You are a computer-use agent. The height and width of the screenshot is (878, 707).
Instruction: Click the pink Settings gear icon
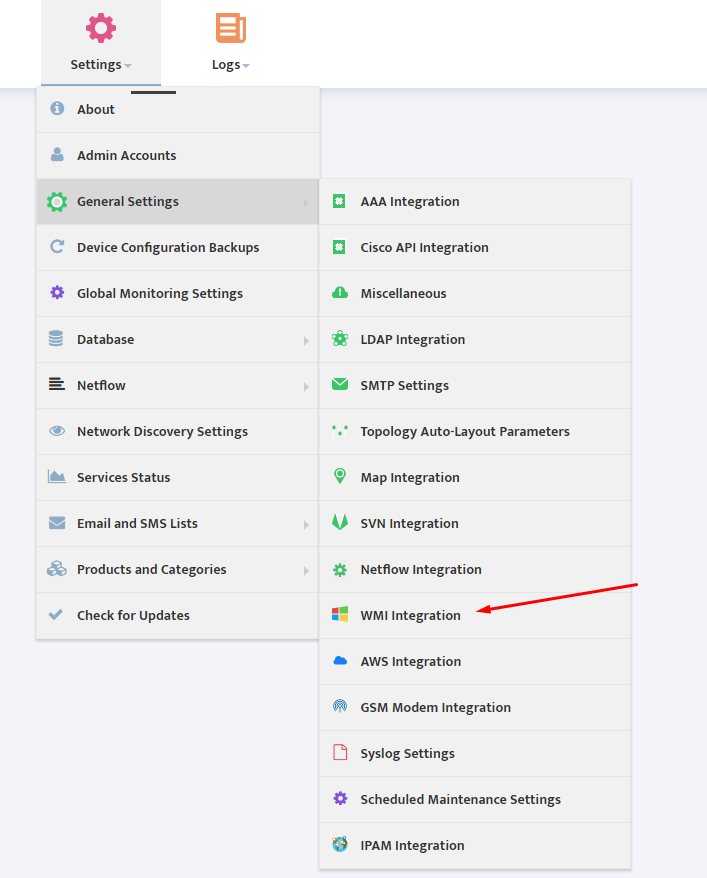[x=101, y=28]
